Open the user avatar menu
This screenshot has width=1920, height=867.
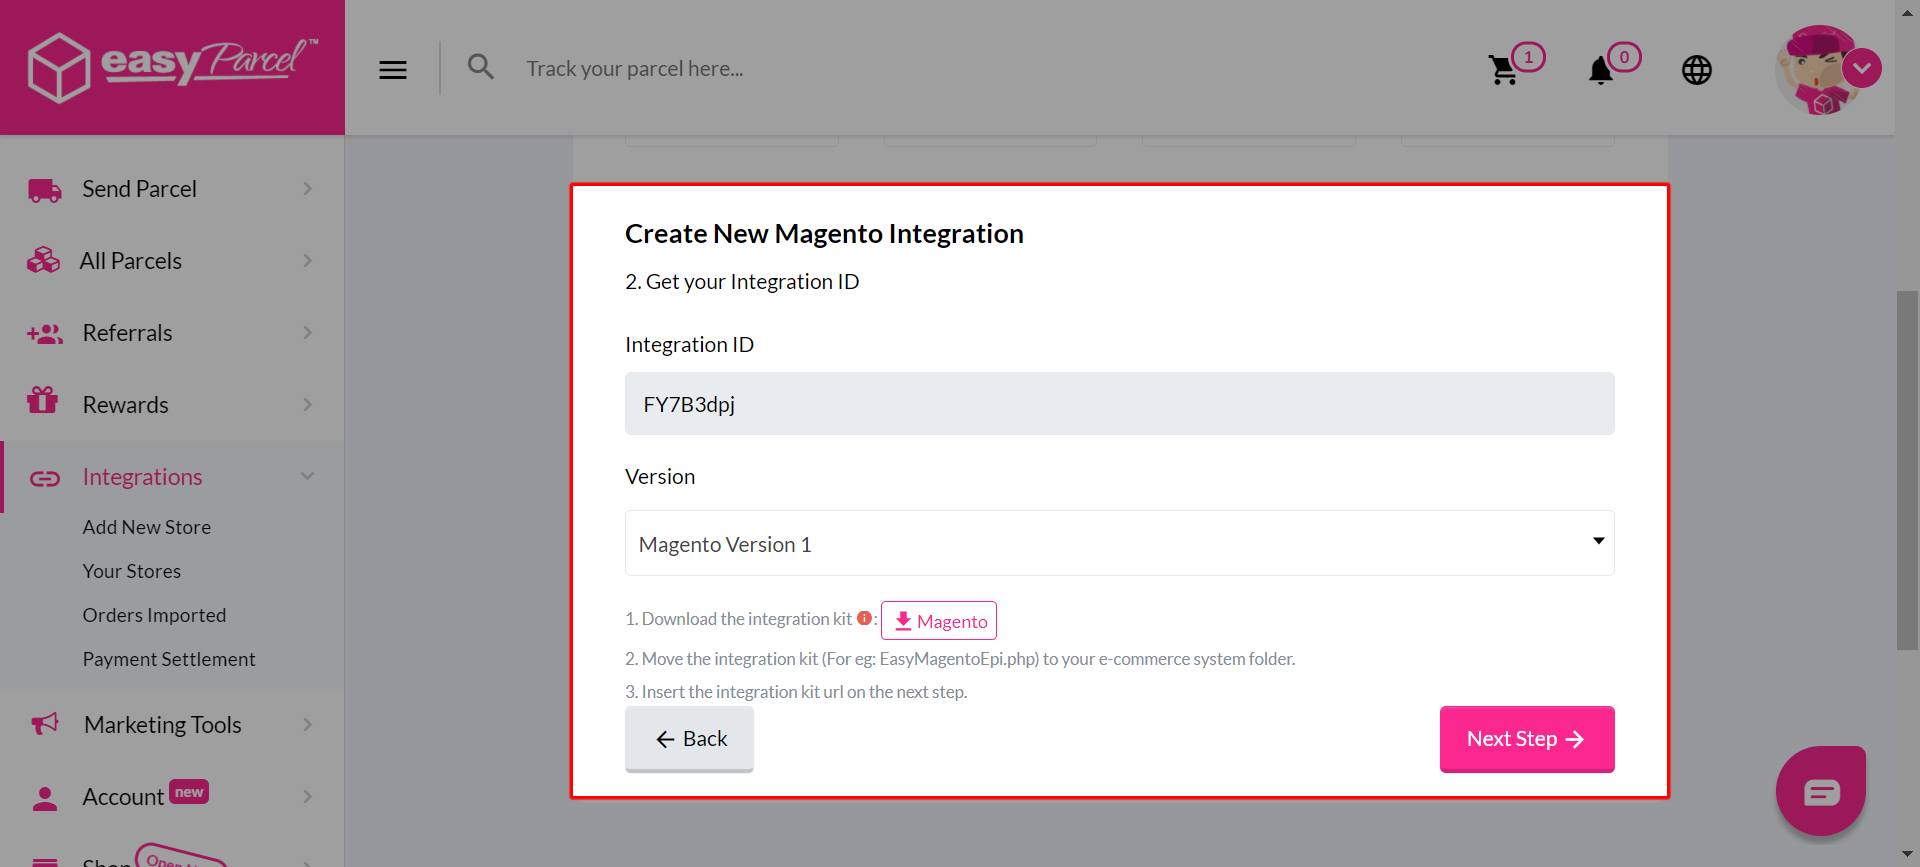(x=1820, y=70)
